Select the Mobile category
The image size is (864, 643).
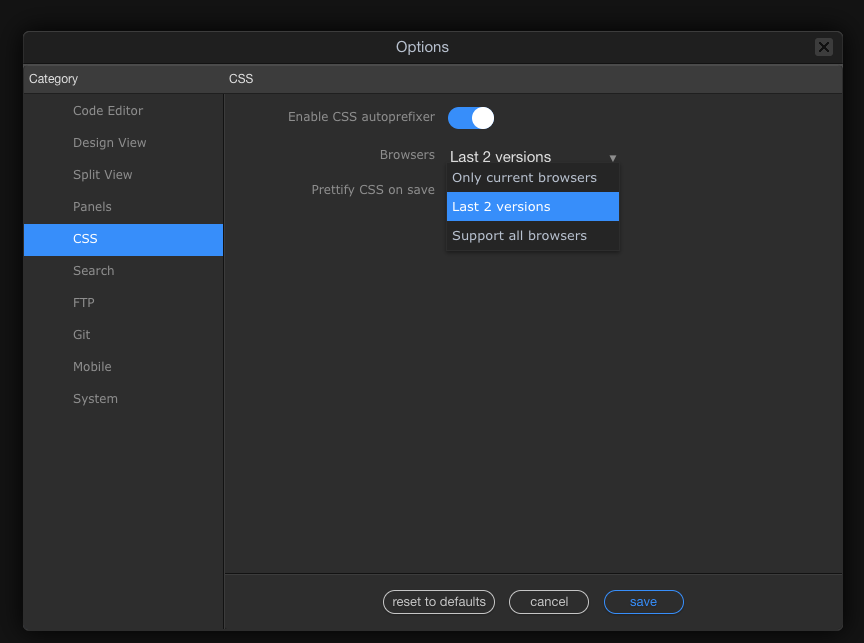pyautogui.click(x=92, y=367)
